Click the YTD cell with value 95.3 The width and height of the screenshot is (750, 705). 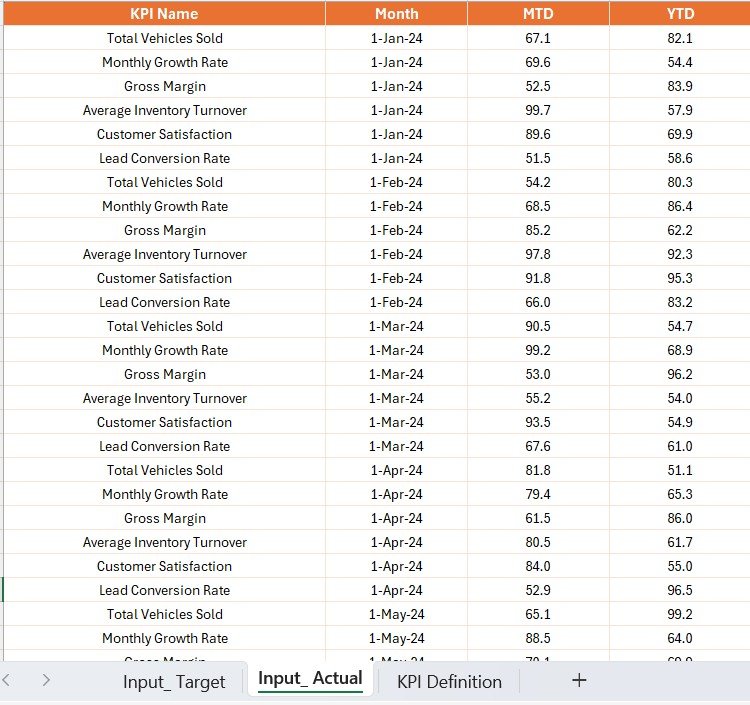tap(680, 278)
